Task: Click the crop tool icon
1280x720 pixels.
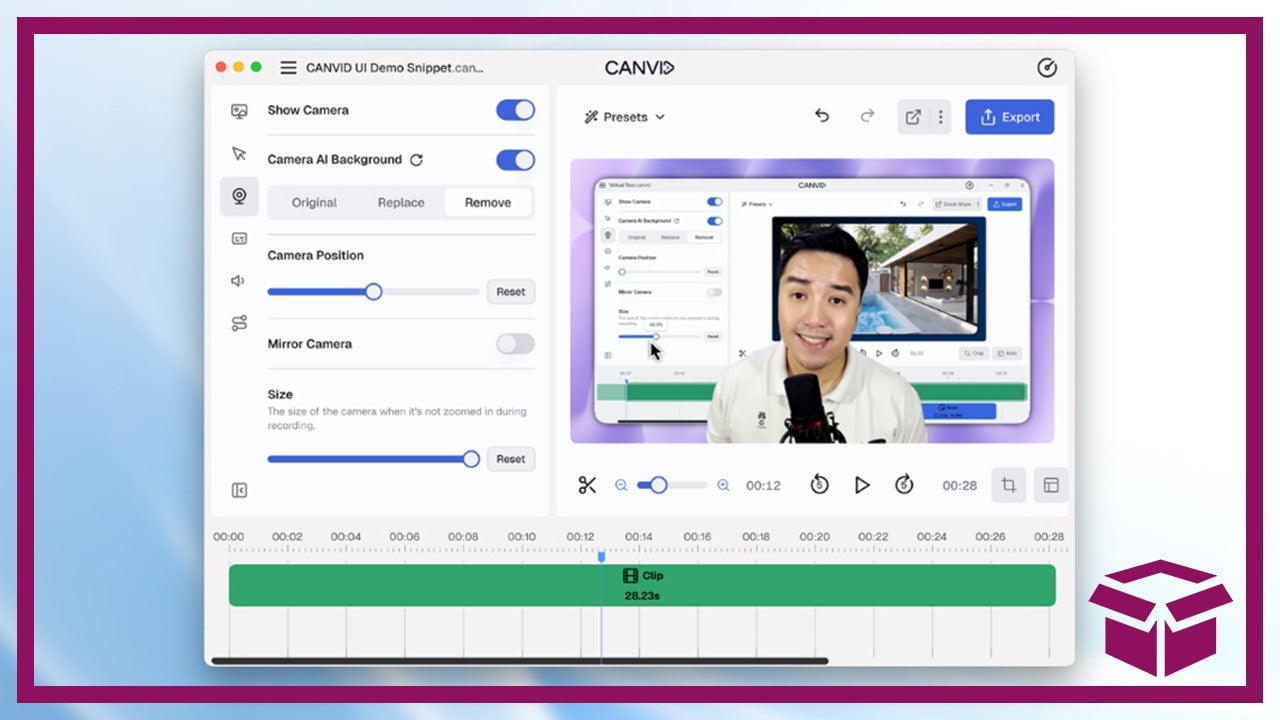Action: 1009,485
